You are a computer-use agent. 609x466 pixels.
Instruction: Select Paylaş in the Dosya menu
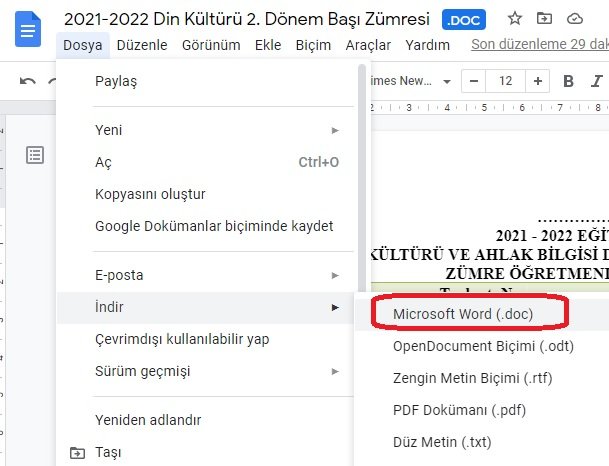pos(205,81)
